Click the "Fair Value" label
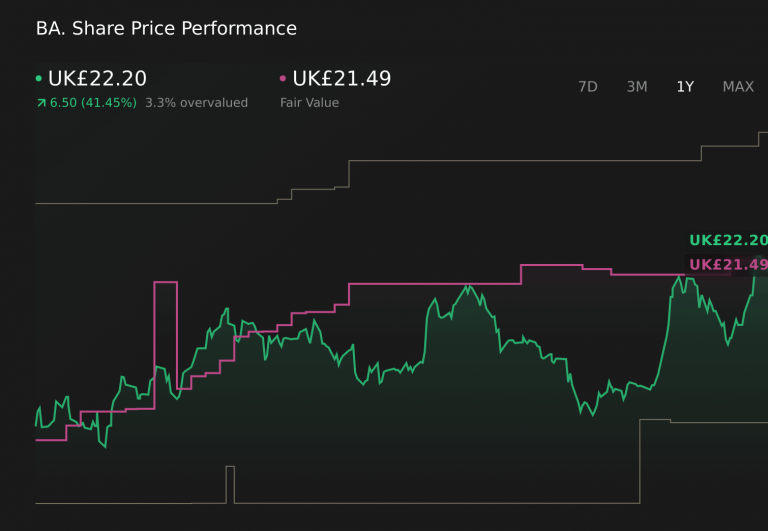768x531 pixels. [x=309, y=103]
